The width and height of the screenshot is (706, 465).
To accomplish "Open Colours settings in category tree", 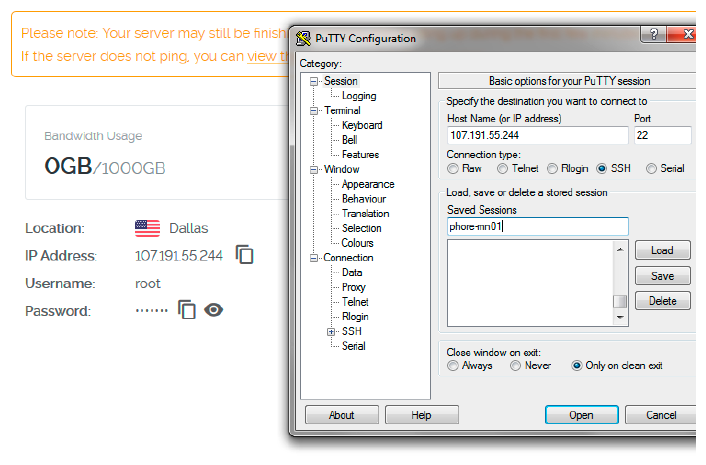I will 358,243.
